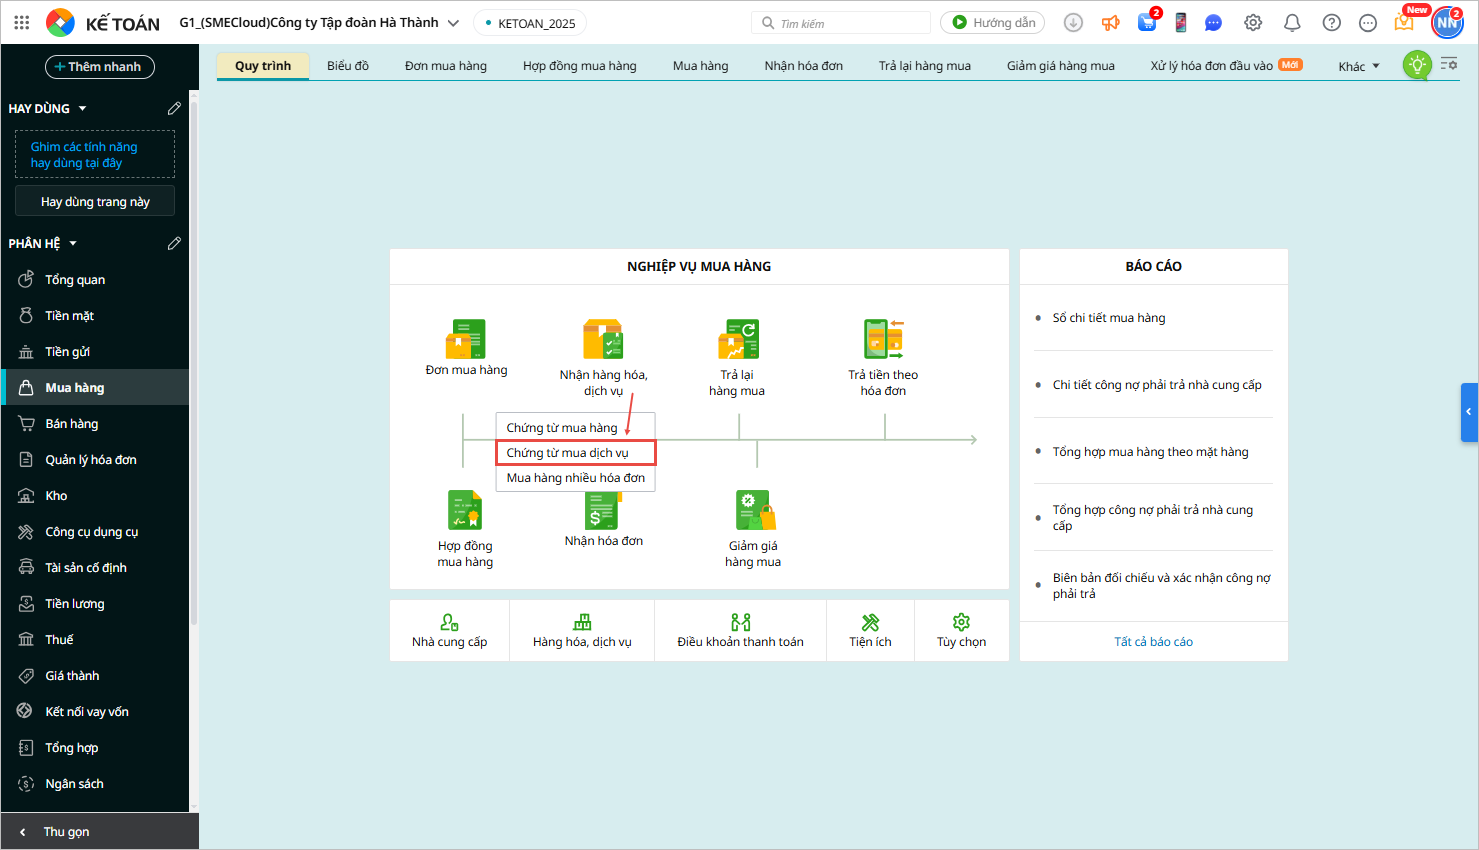The width and height of the screenshot is (1479, 850).
Task: Open Bán hàng module in sidebar
Action: 72,424
